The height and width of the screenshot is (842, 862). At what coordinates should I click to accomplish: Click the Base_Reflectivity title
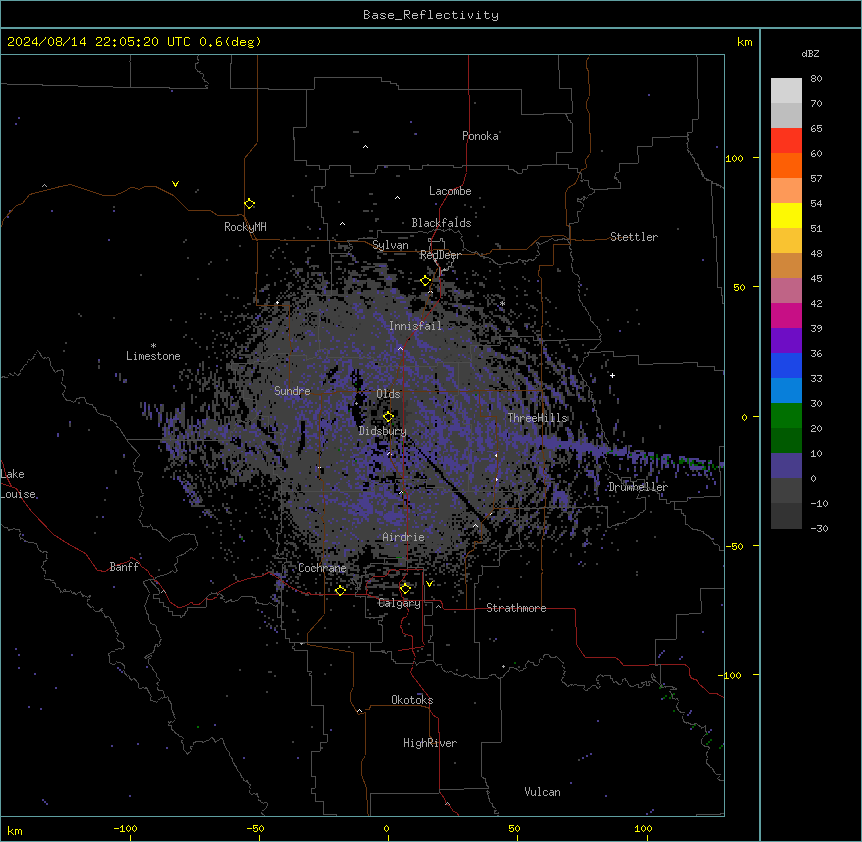[x=431, y=15]
